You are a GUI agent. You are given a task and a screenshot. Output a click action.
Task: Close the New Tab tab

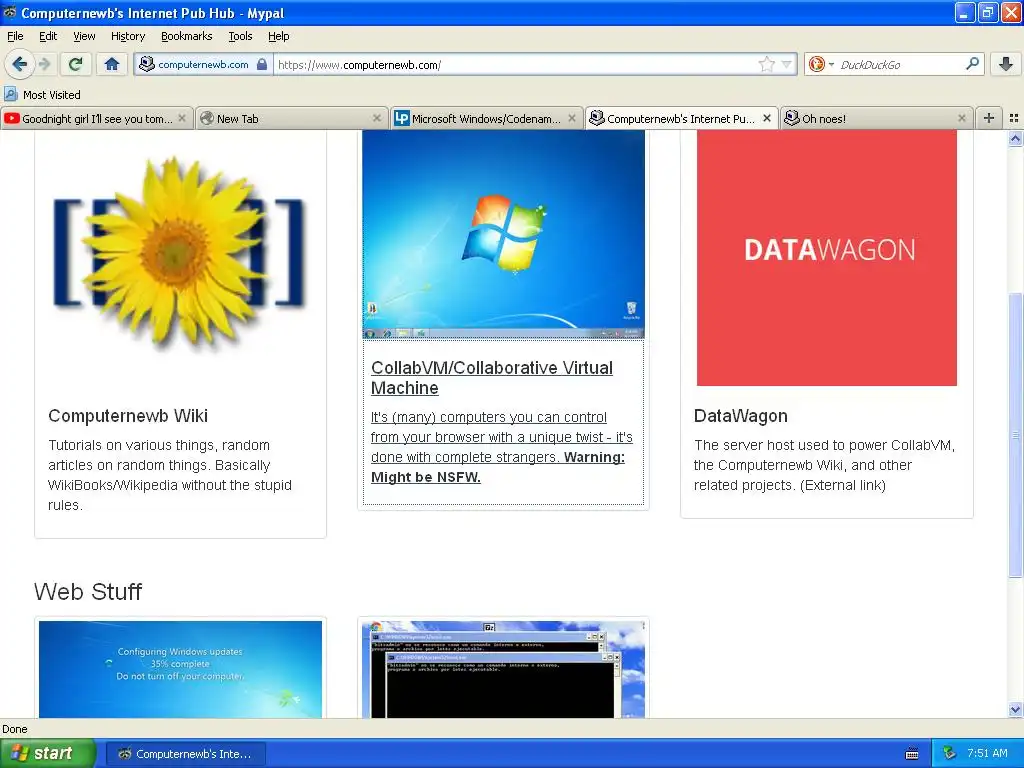pyautogui.click(x=377, y=118)
